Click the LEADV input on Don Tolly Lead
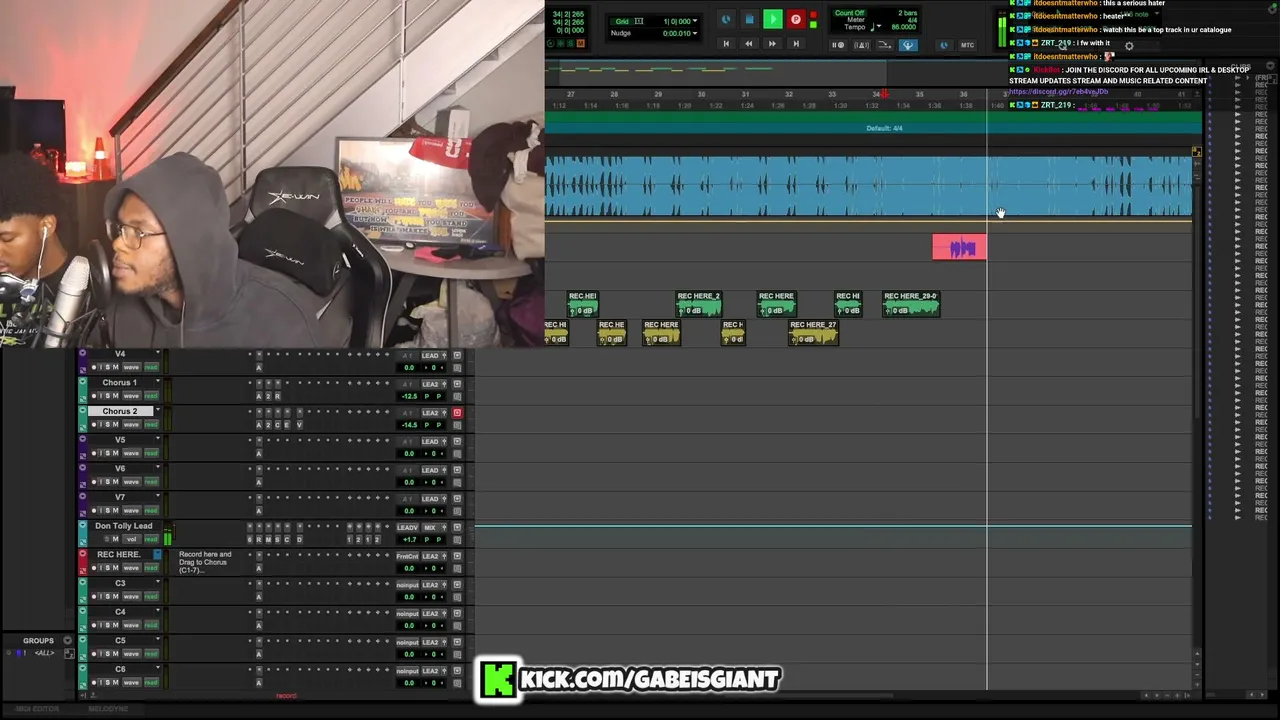Viewport: 1280px width, 720px height. 408,527
